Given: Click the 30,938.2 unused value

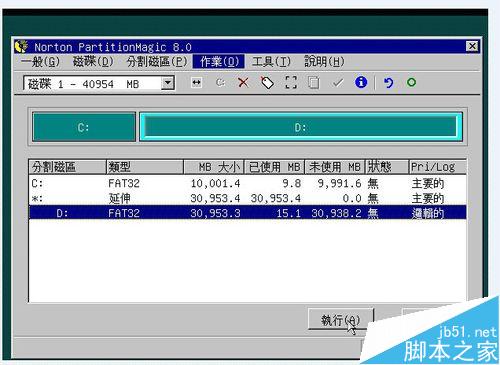Looking at the screenshot, I should pos(336,213).
